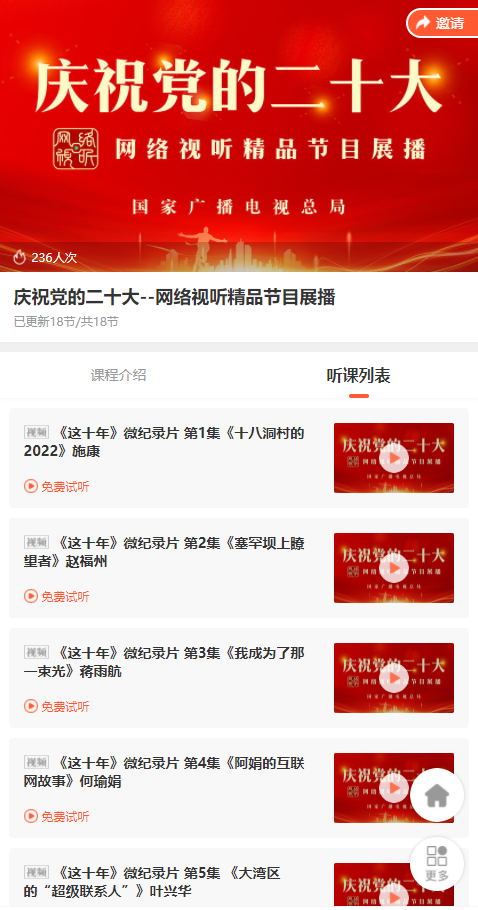Click 视频 tag on 第5集 row
Viewport: 478px width, 910px height.
[x=36, y=872]
